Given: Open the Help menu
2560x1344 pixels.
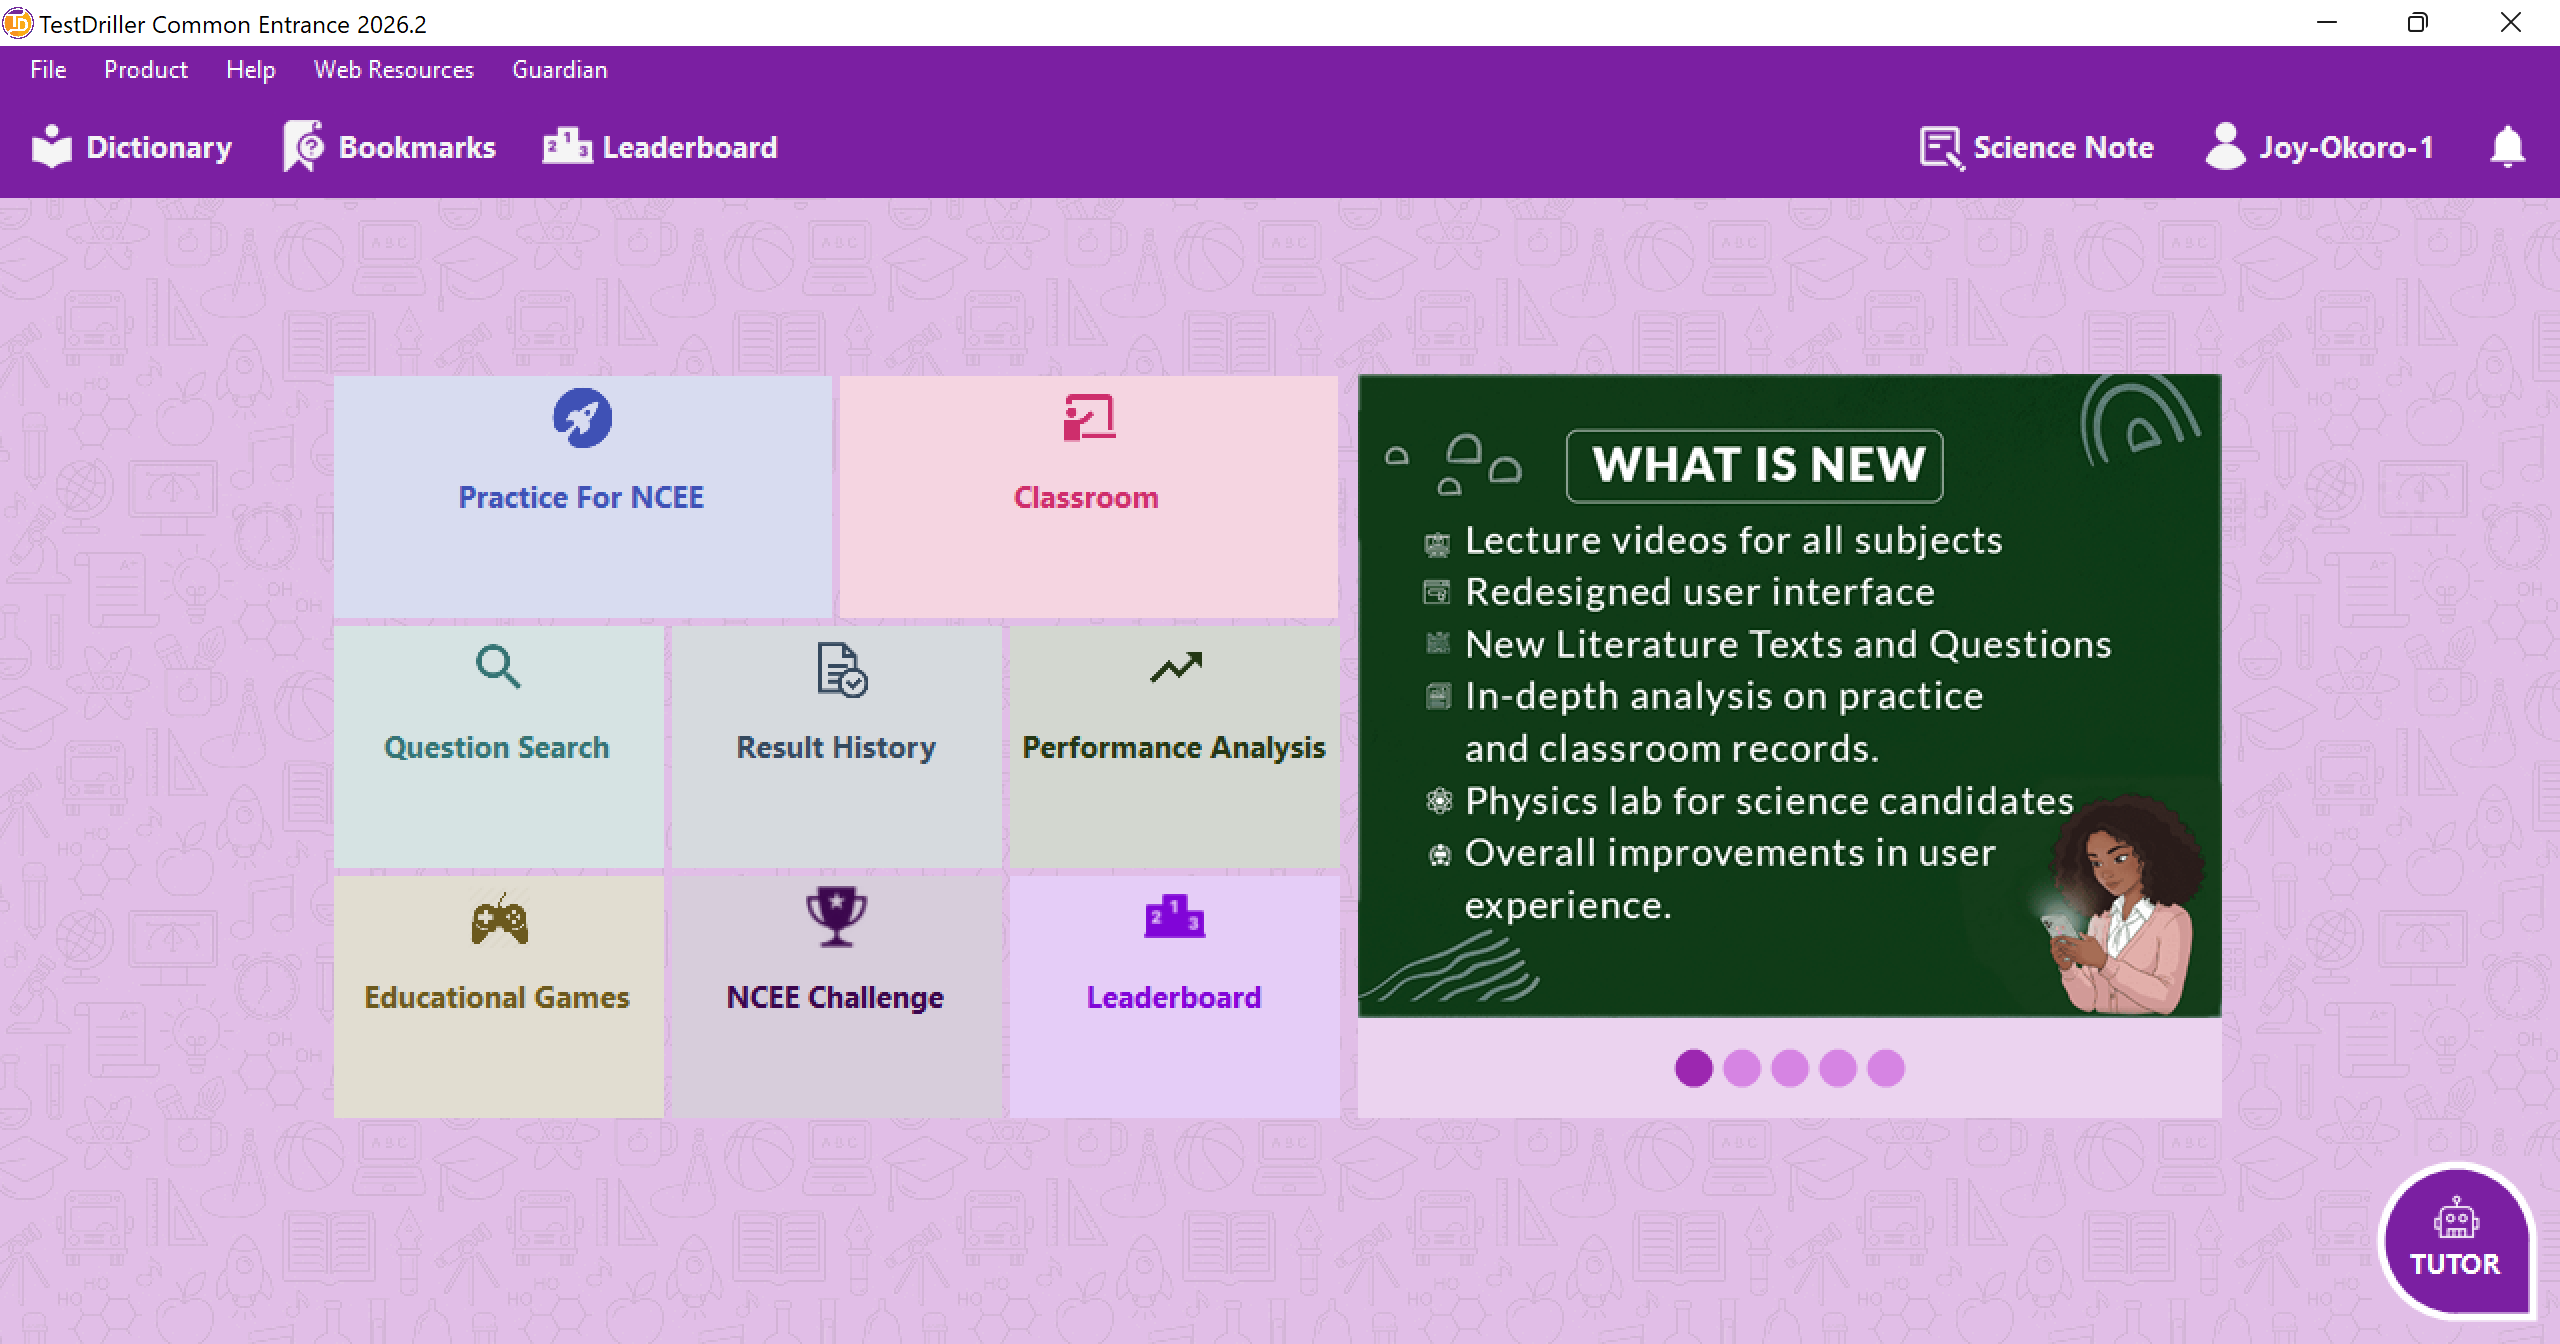Looking at the screenshot, I should [x=251, y=70].
